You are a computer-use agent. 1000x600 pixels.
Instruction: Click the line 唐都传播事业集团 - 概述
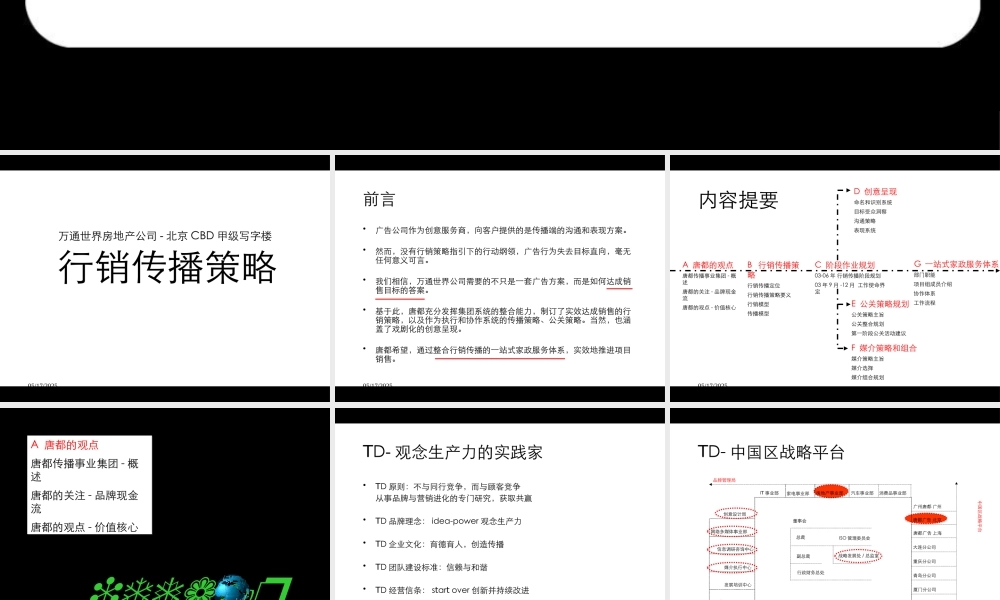click(84, 470)
